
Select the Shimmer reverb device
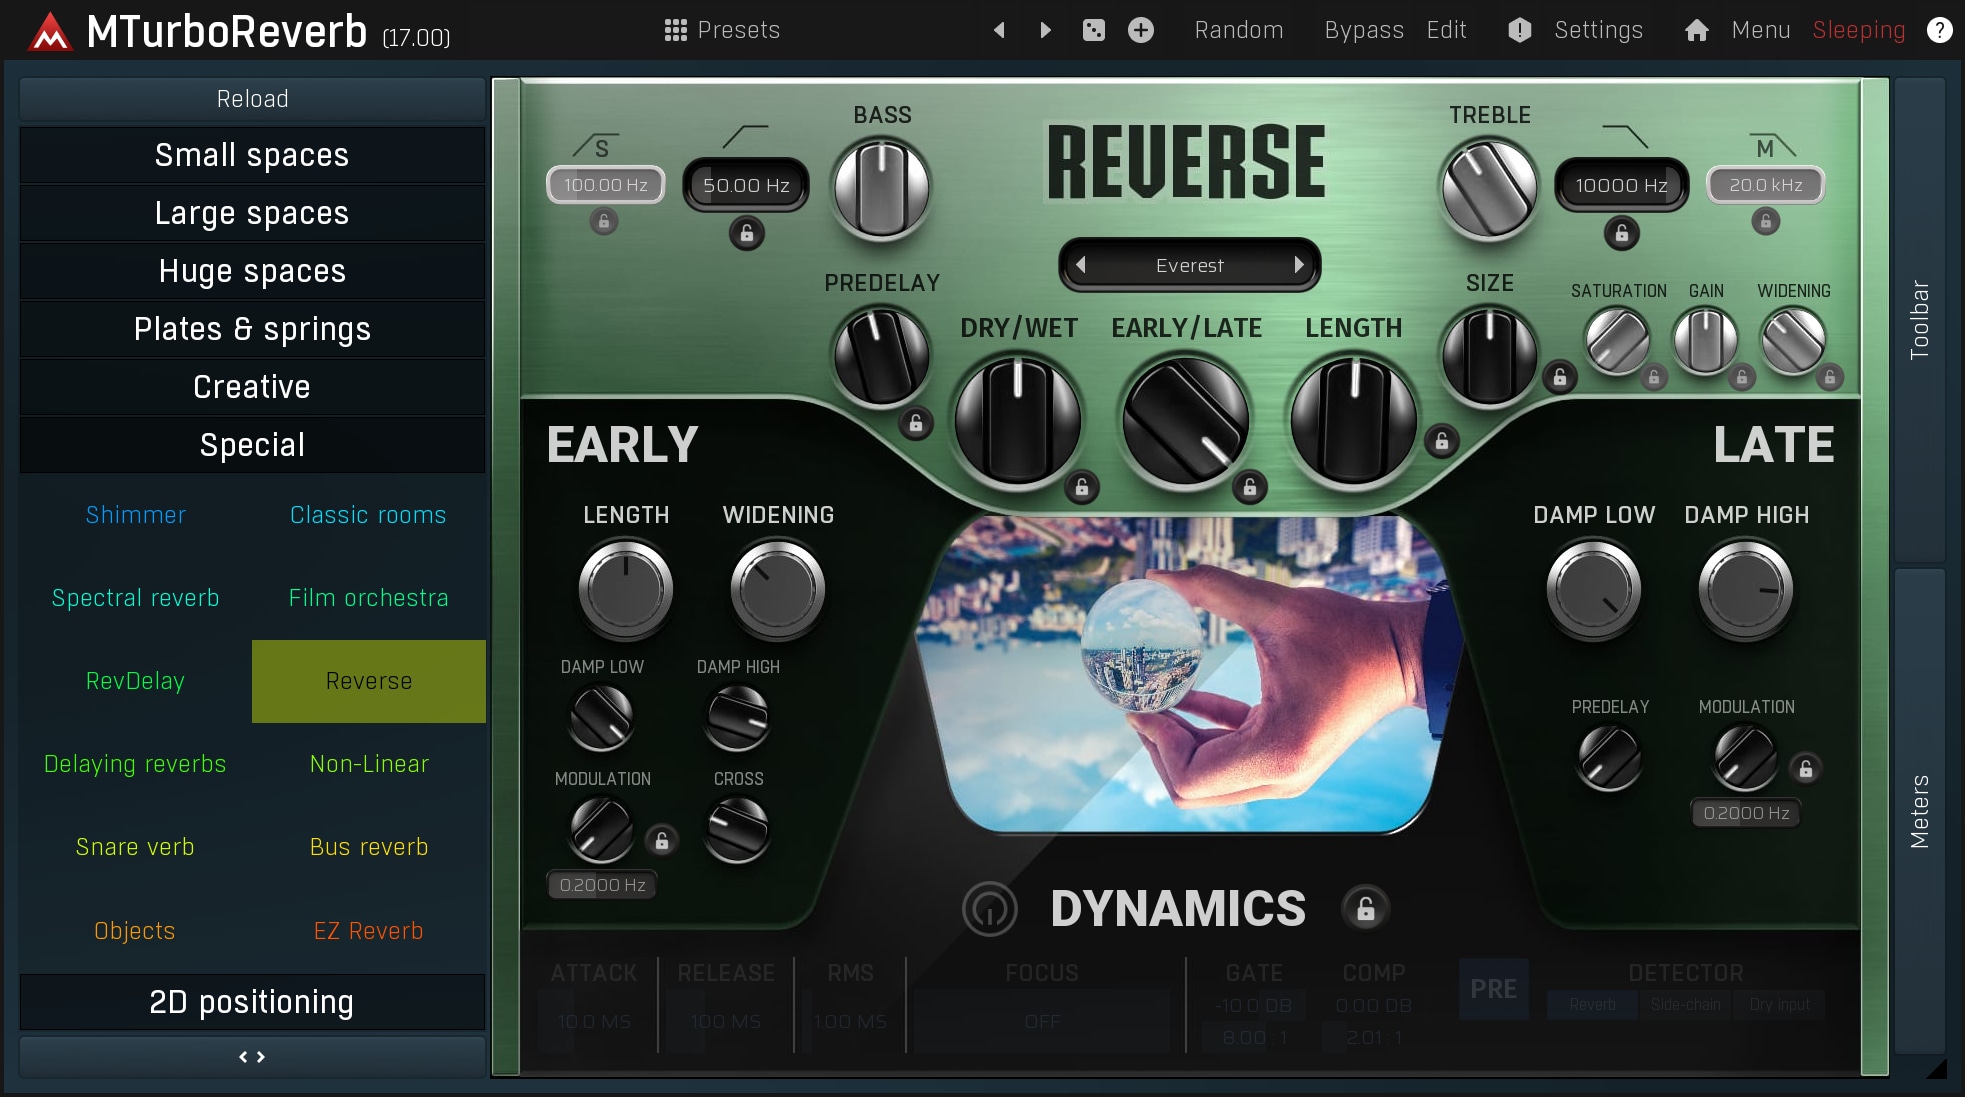(136, 515)
